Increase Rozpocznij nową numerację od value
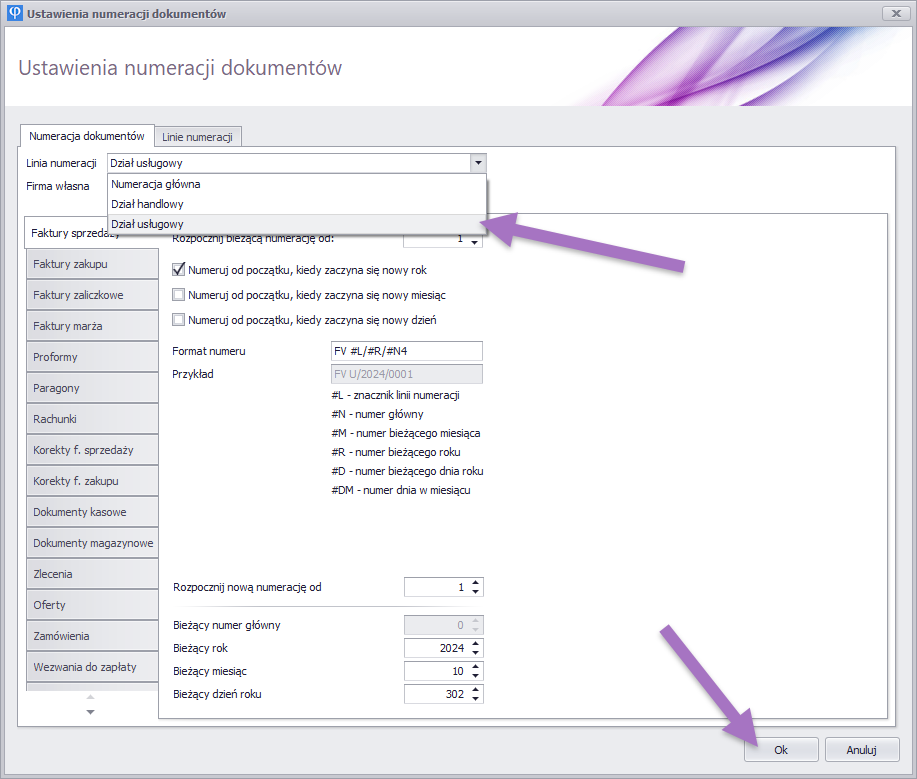This screenshot has width=917, height=779. pos(476,582)
